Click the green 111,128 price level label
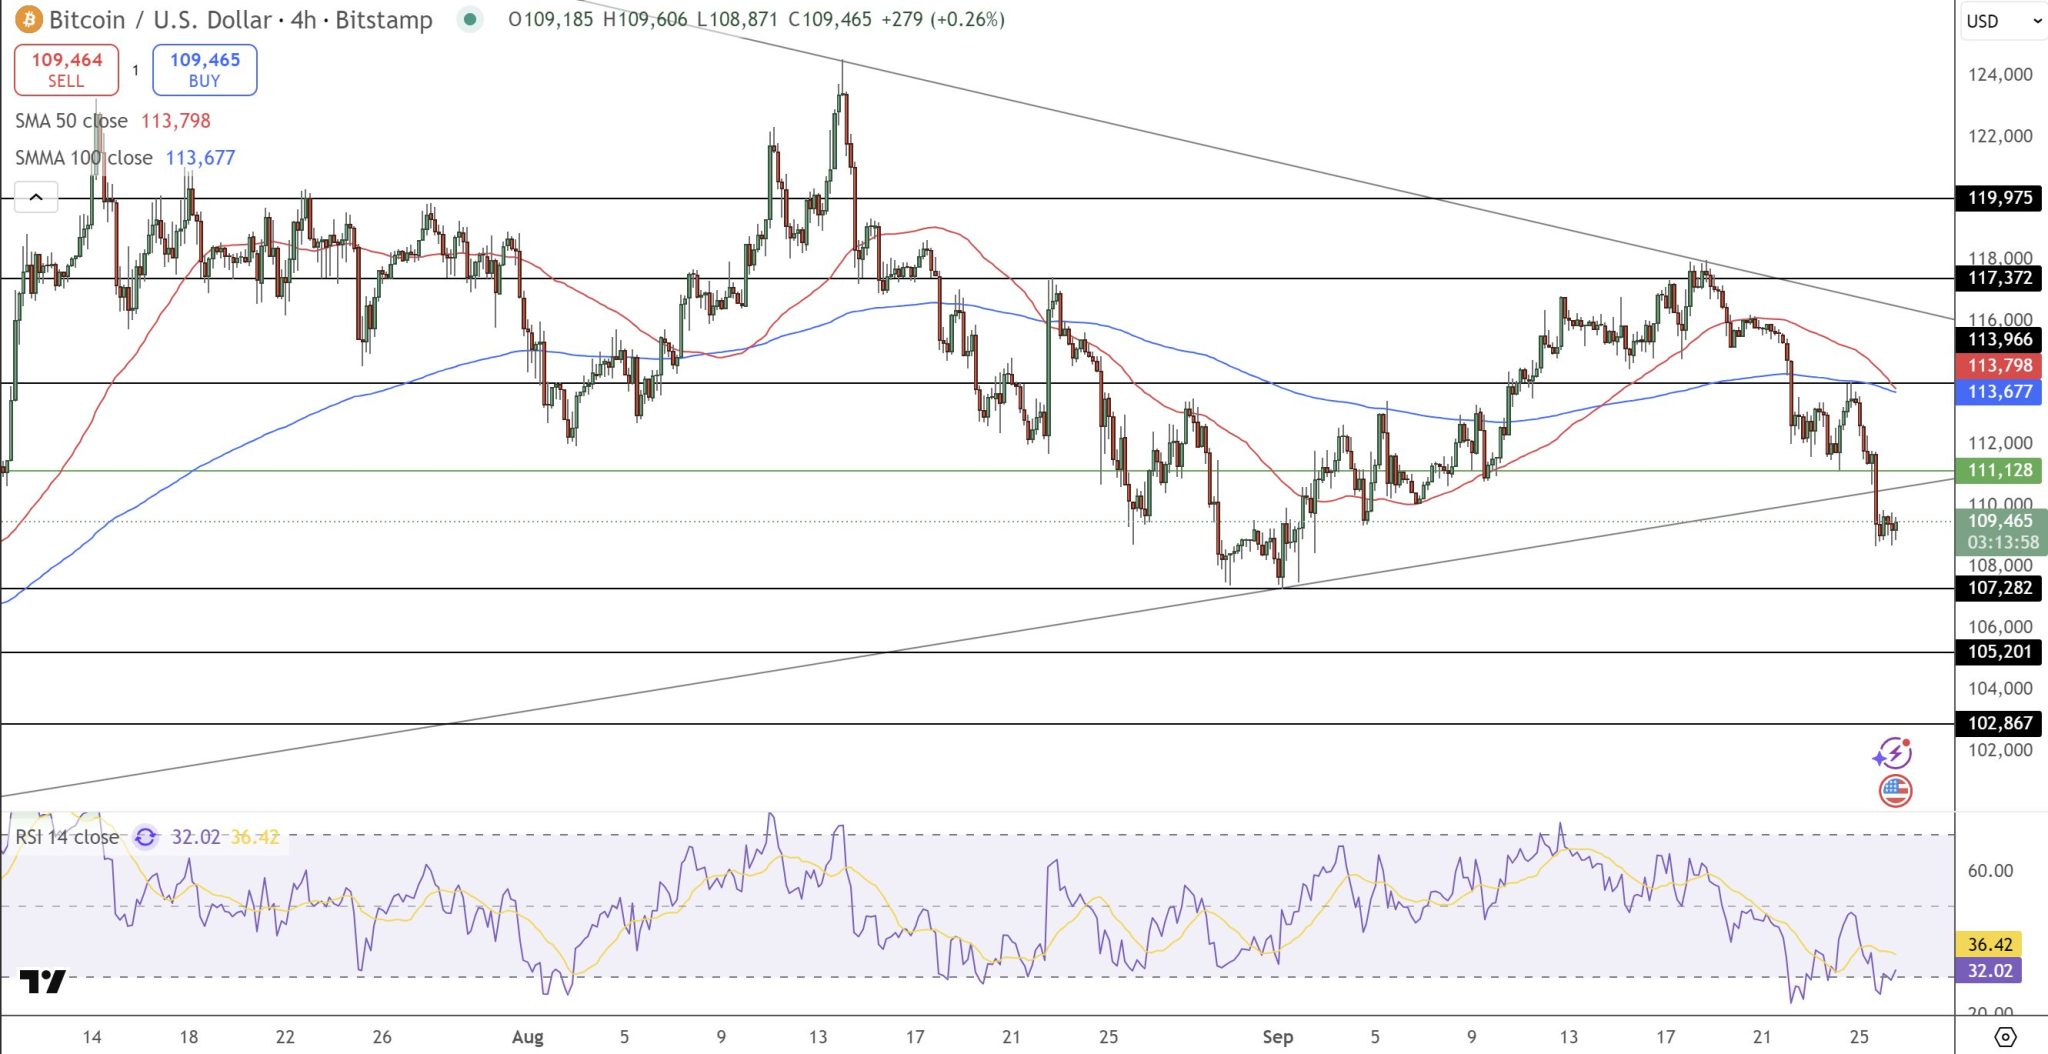Screen dimensions: 2048x1054 [x=1999, y=470]
